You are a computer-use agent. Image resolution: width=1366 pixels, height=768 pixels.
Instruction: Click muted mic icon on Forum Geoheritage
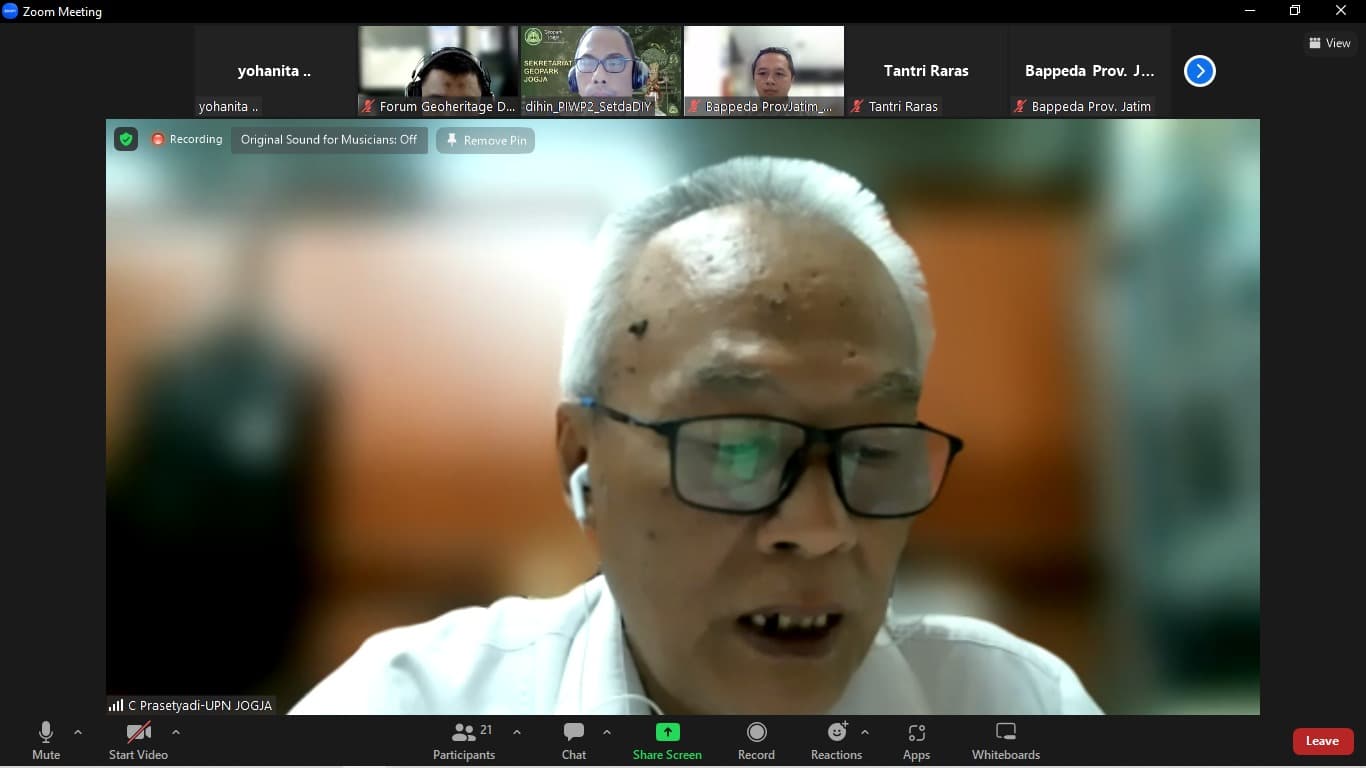(368, 106)
